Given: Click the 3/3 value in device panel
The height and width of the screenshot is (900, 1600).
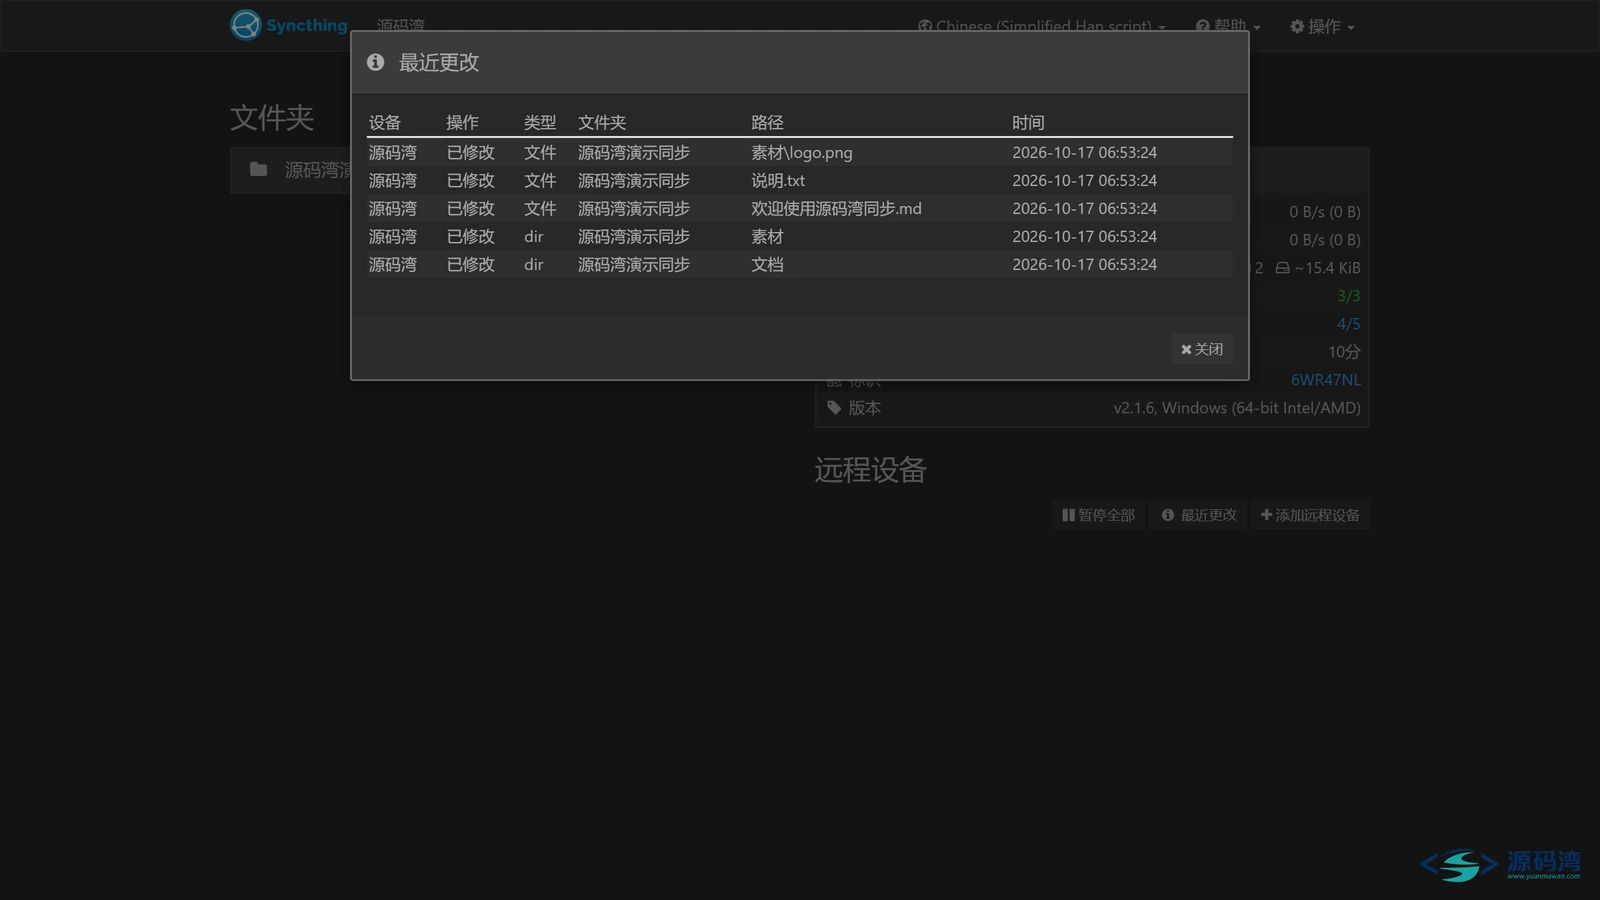Looking at the screenshot, I should click(x=1348, y=296).
